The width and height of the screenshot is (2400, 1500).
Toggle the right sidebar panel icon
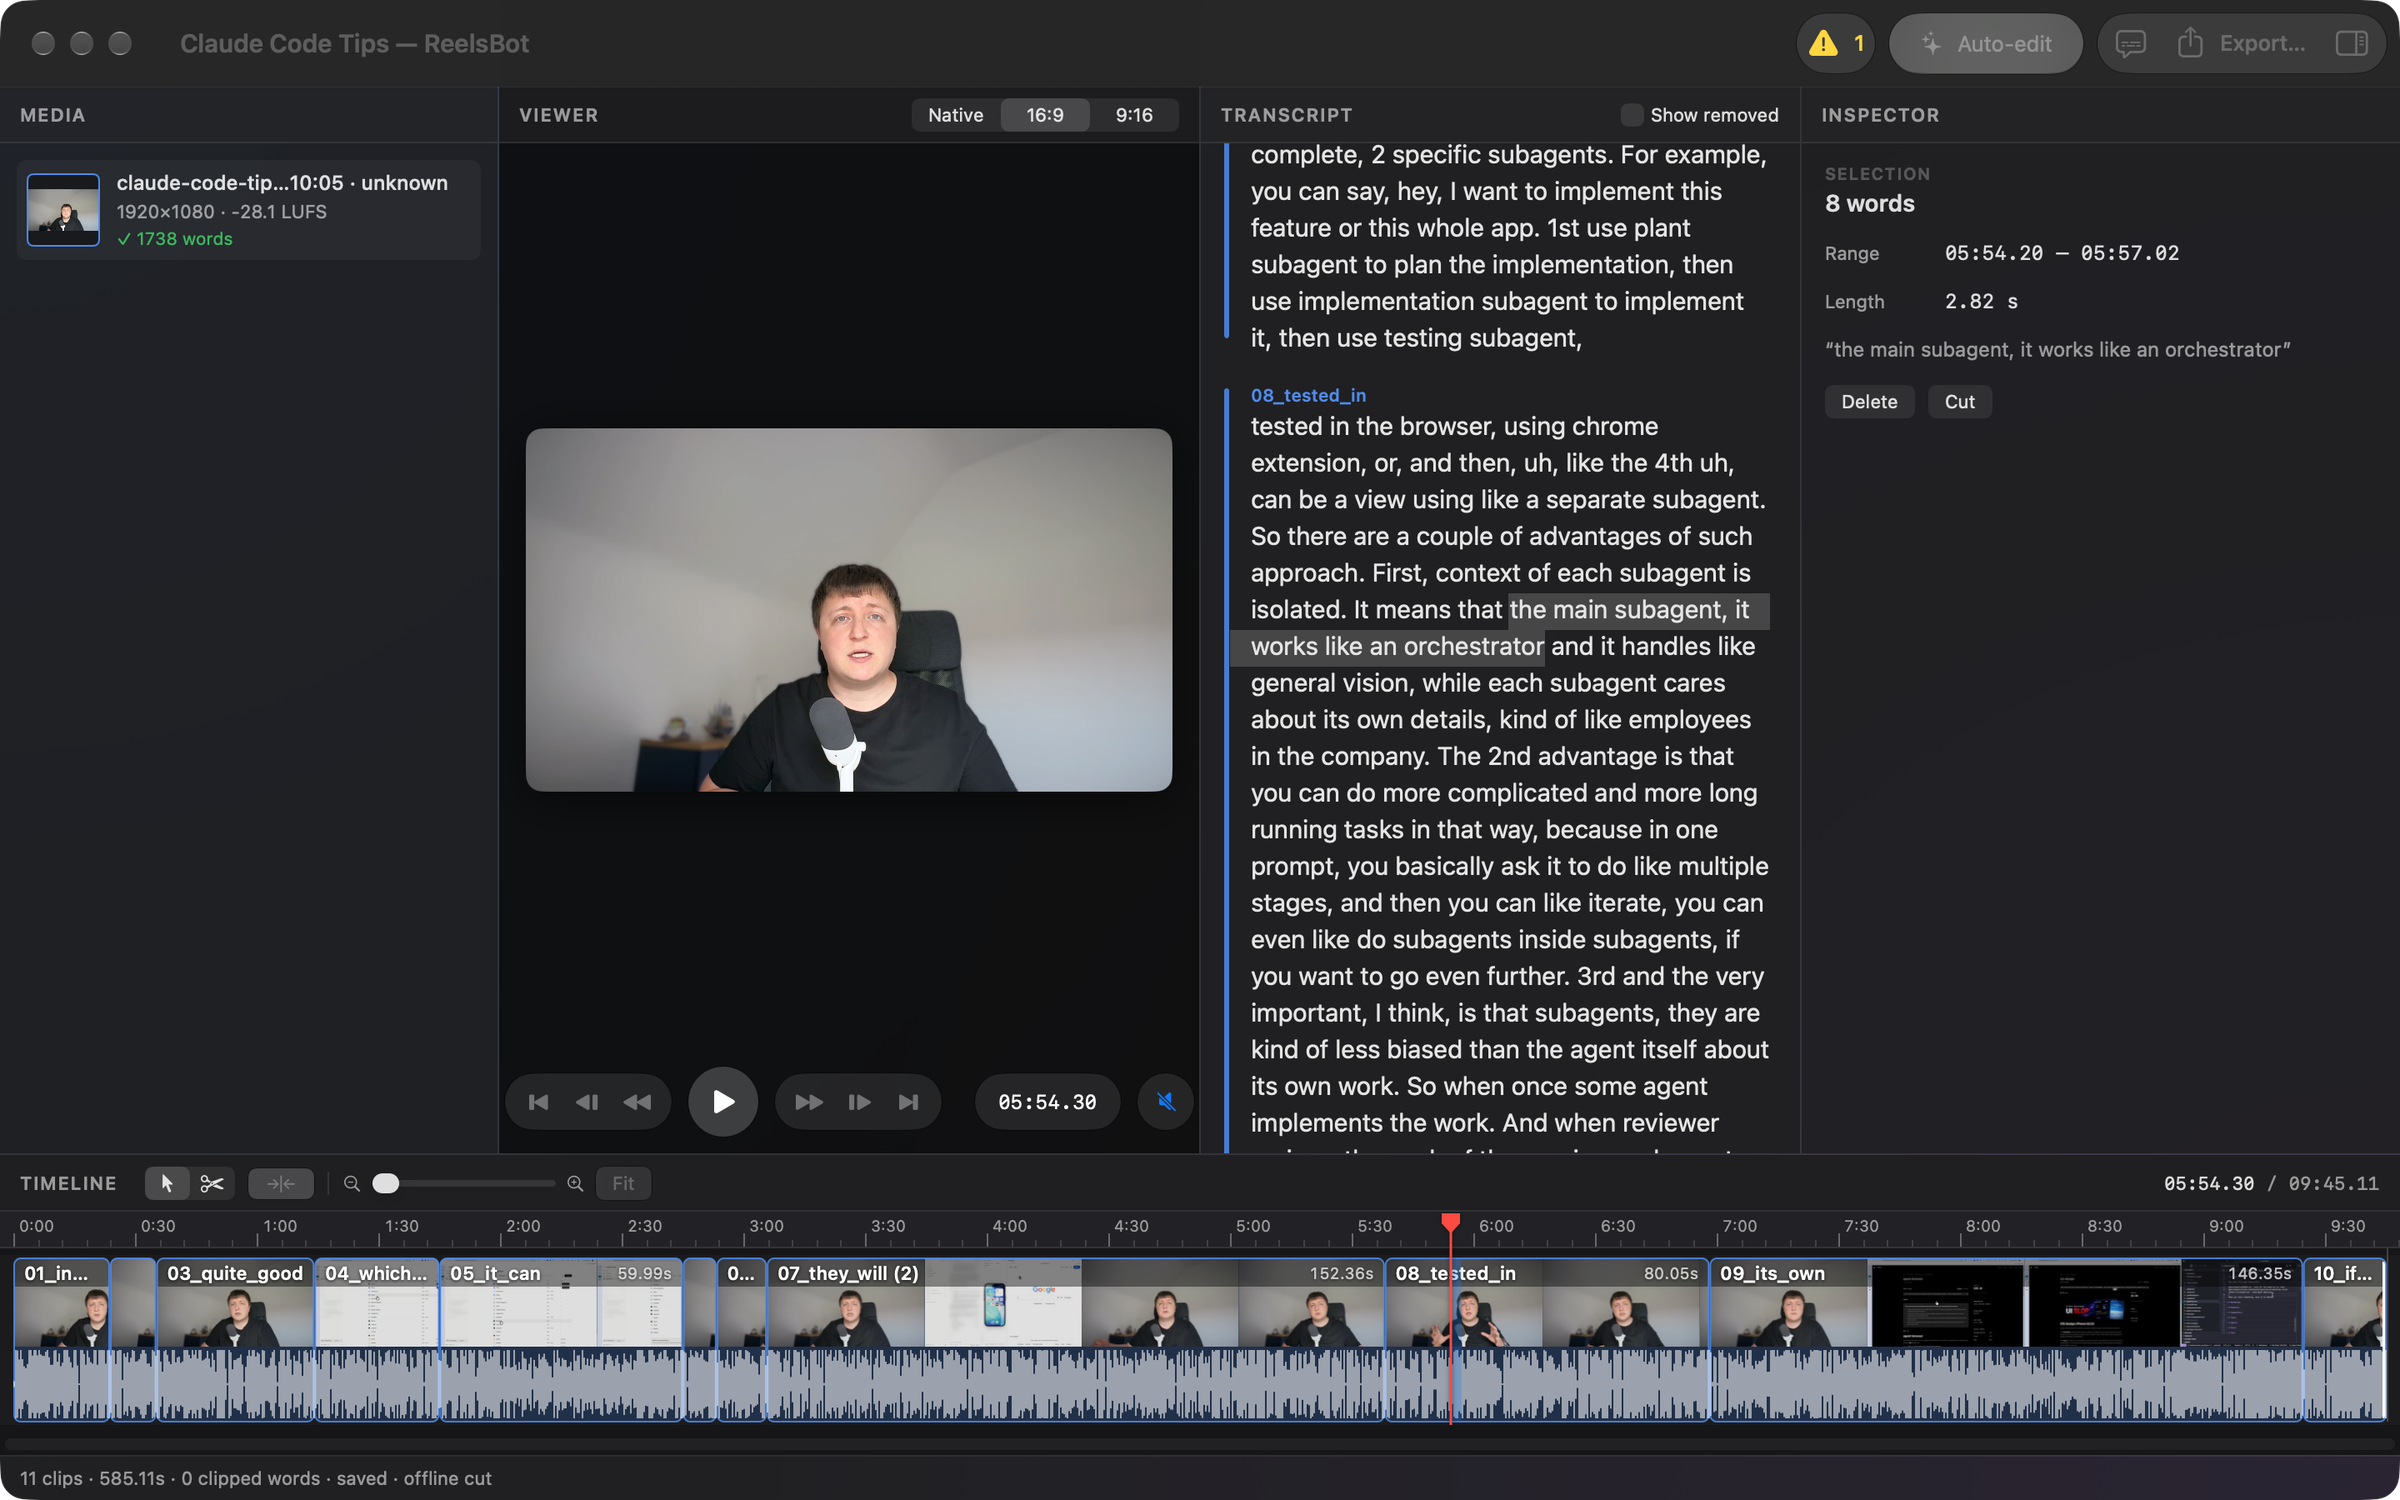[2351, 43]
